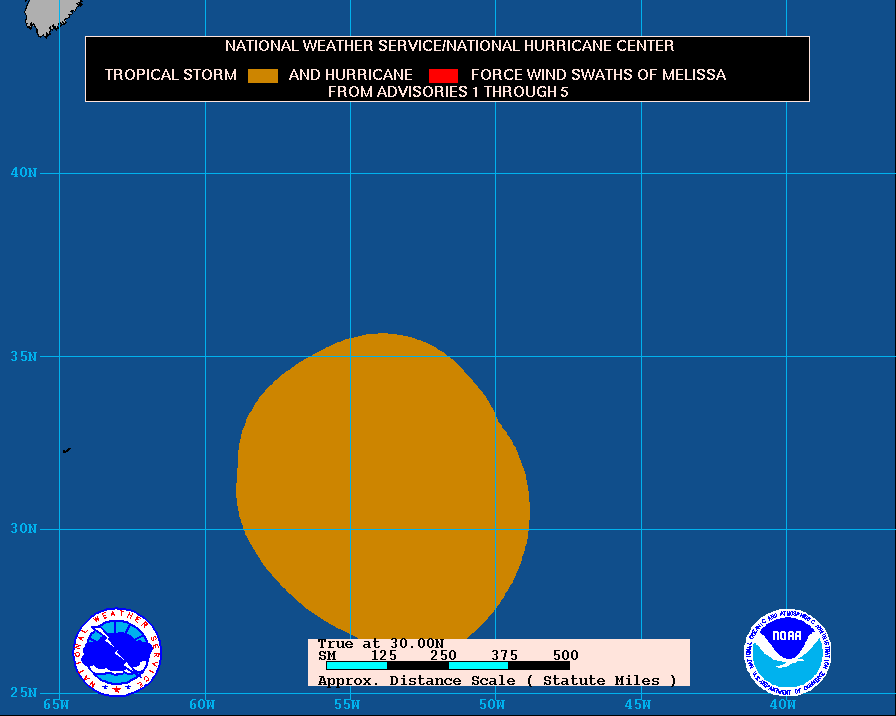Screen dimensions: 896x716
Task: Click the 250 mile scale marker
Action: pyautogui.click(x=443, y=655)
